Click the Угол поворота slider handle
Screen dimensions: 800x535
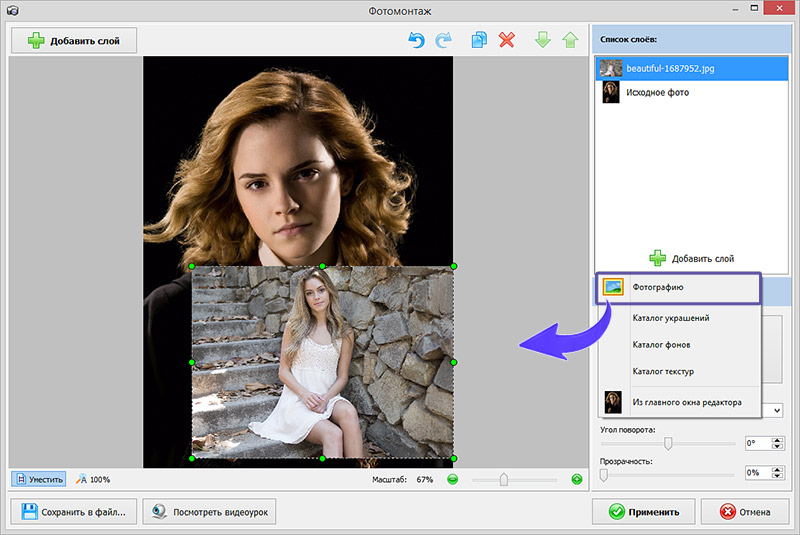tap(668, 443)
